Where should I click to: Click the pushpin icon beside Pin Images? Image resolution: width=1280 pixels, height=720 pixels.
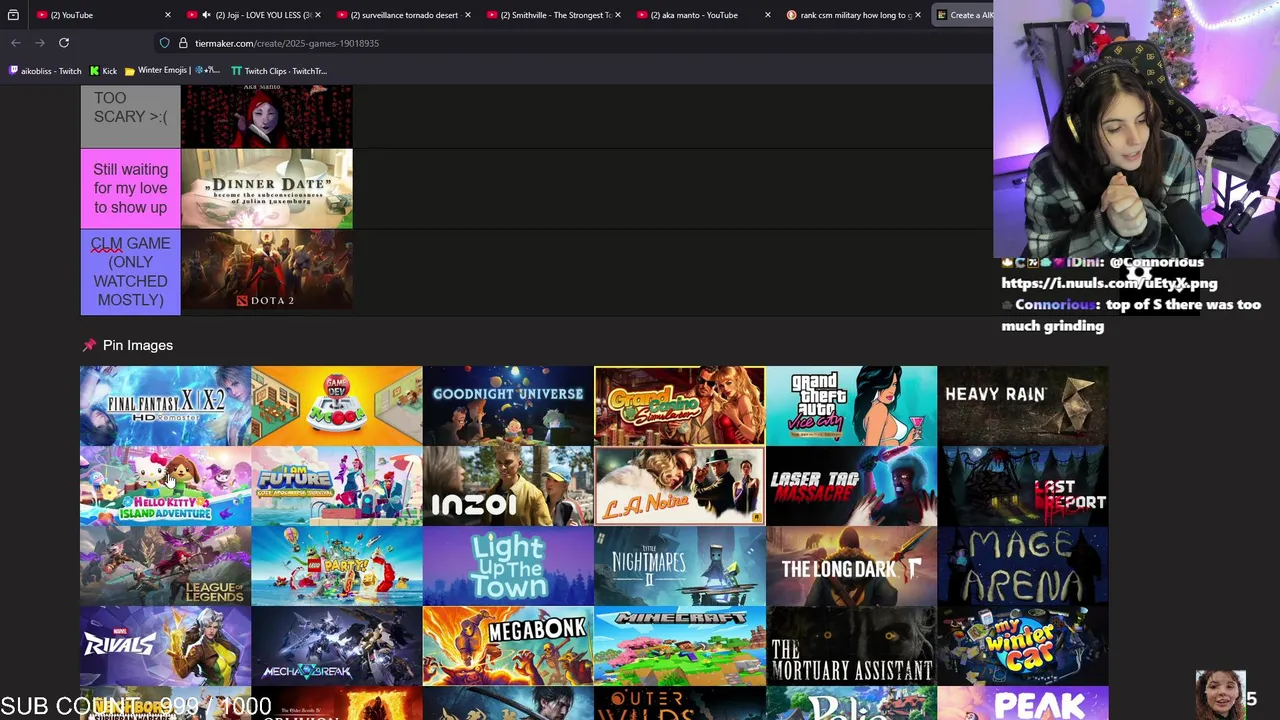tap(89, 345)
